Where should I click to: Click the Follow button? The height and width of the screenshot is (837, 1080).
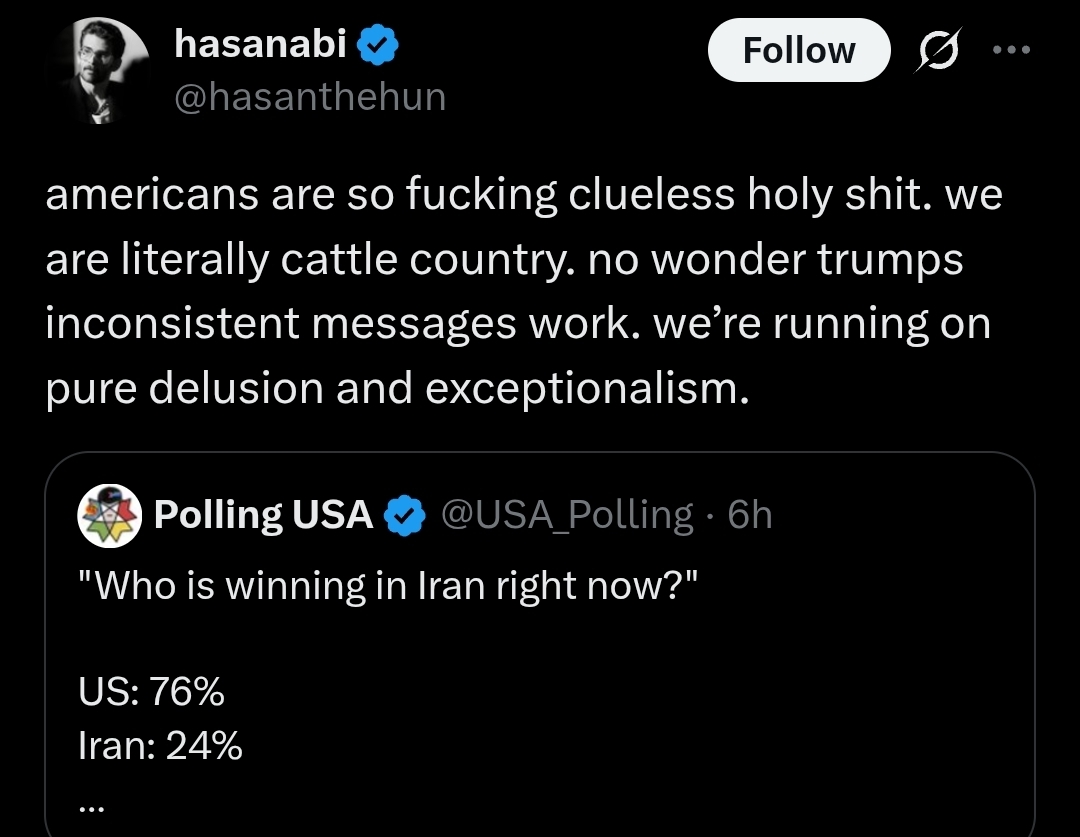coord(798,50)
